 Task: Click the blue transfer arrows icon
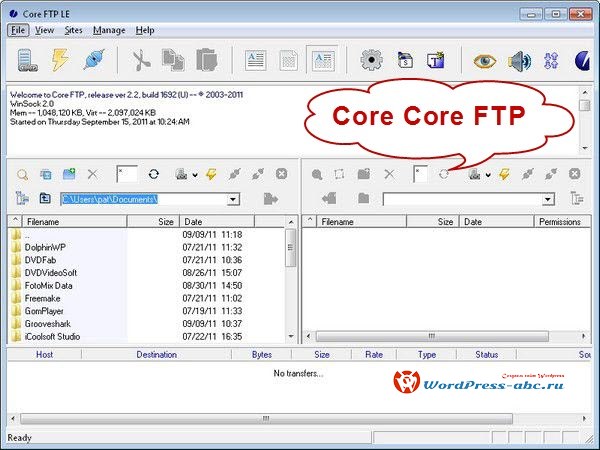coord(551,60)
